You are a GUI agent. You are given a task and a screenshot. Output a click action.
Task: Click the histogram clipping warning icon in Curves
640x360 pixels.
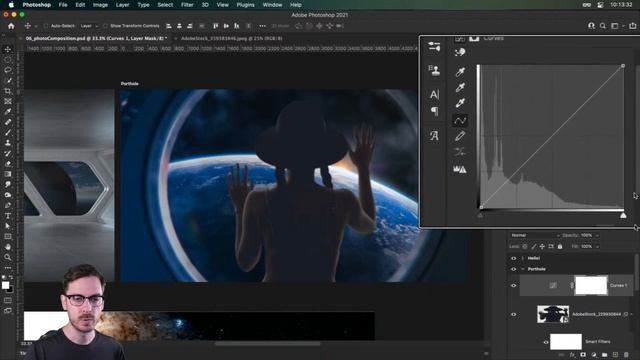pyautogui.click(x=460, y=169)
